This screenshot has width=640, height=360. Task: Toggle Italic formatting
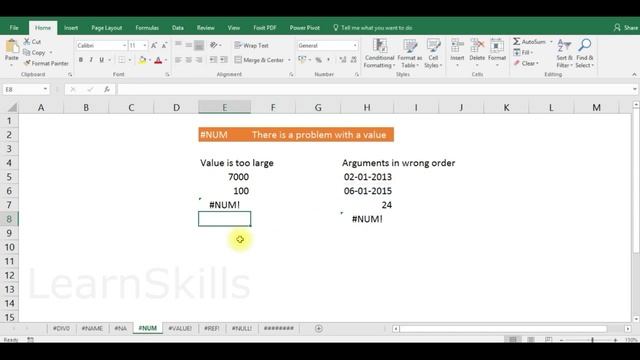point(91,60)
